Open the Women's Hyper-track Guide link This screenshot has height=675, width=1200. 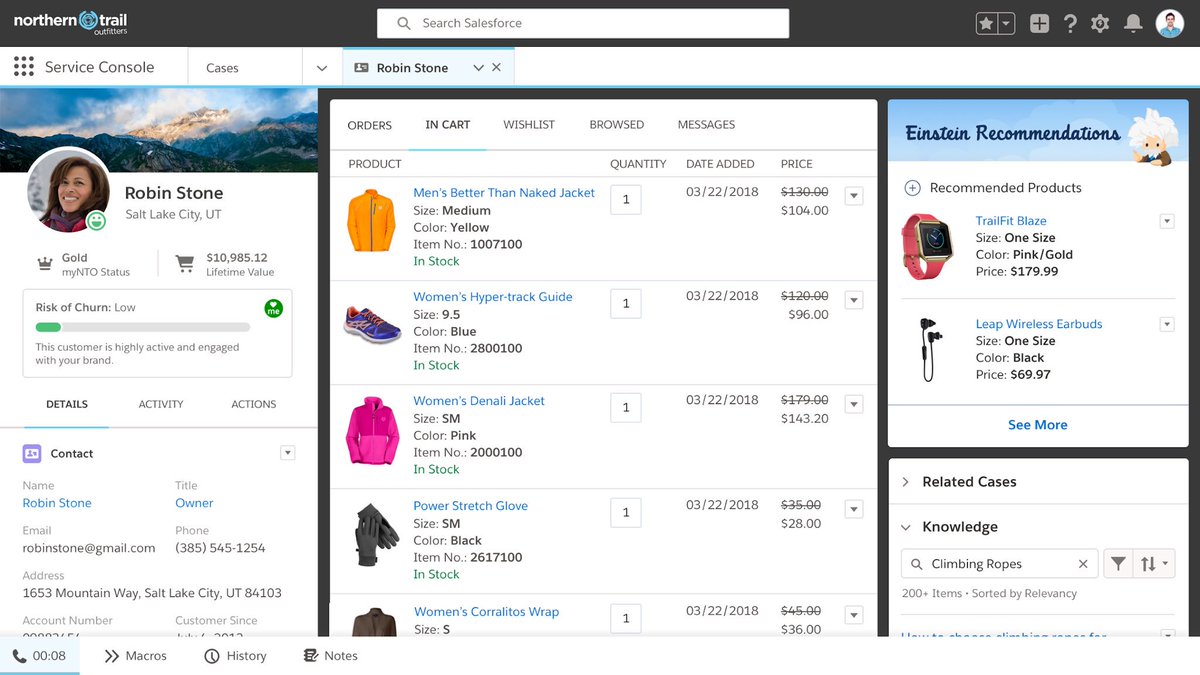(493, 297)
